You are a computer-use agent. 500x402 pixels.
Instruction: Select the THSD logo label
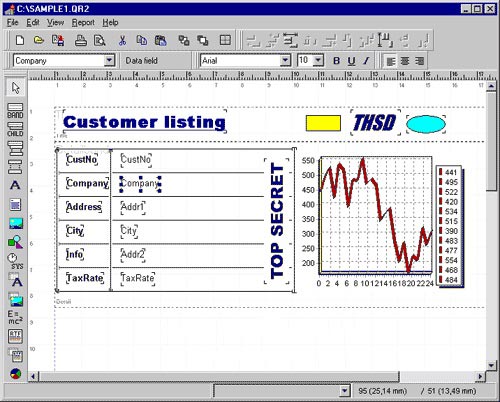coord(375,122)
